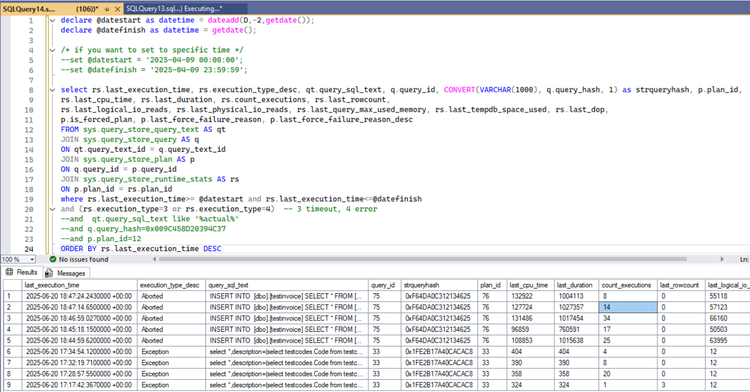
Task: Click last_cpu_time cell '131486'
Action: tap(530, 318)
